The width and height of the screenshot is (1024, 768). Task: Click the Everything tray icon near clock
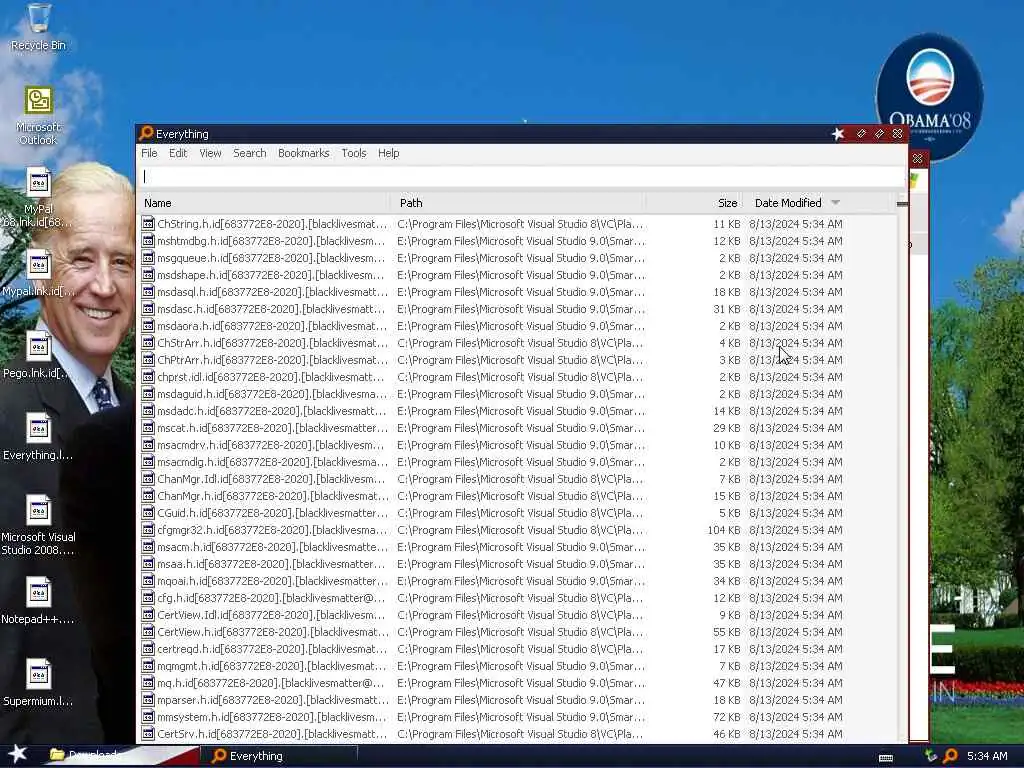[x=950, y=756]
